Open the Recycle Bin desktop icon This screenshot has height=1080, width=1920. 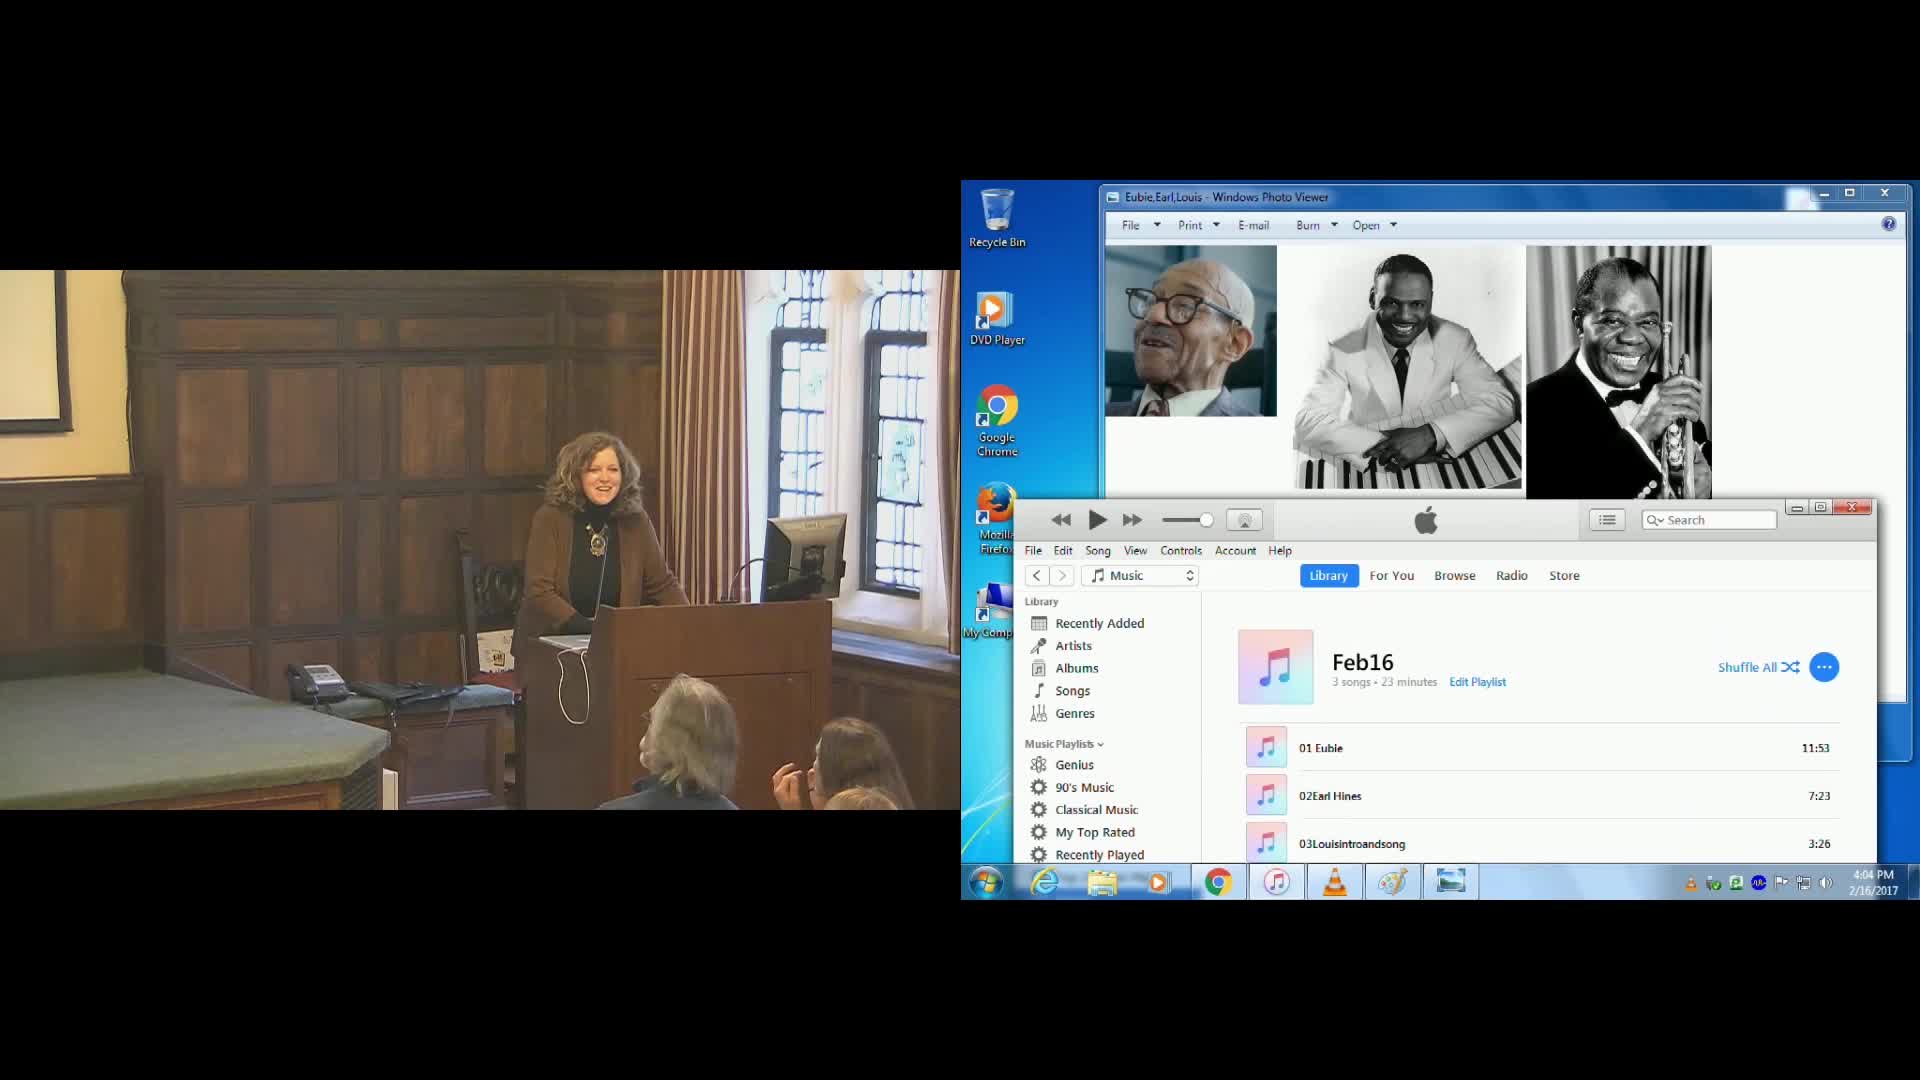pos(997,219)
